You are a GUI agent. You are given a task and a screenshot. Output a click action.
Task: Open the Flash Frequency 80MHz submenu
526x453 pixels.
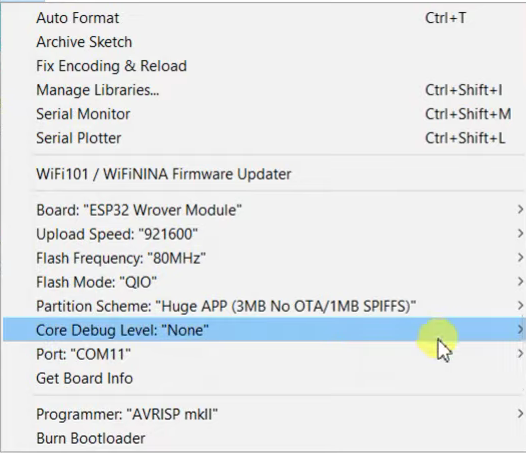(x=264, y=258)
